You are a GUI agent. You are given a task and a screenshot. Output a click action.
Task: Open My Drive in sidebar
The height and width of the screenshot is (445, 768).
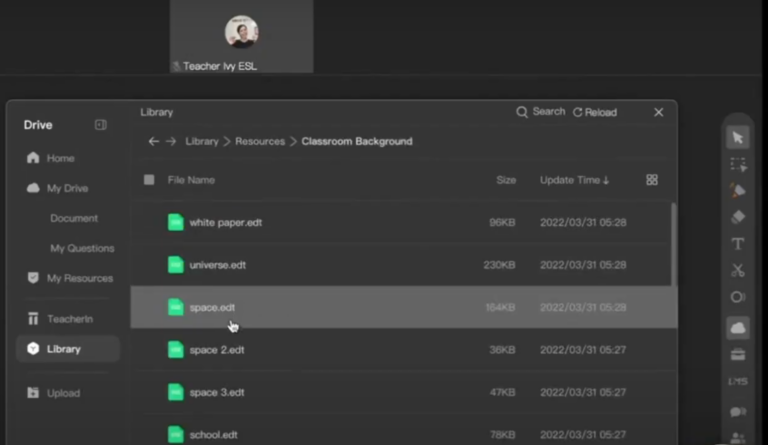tap(67, 188)
